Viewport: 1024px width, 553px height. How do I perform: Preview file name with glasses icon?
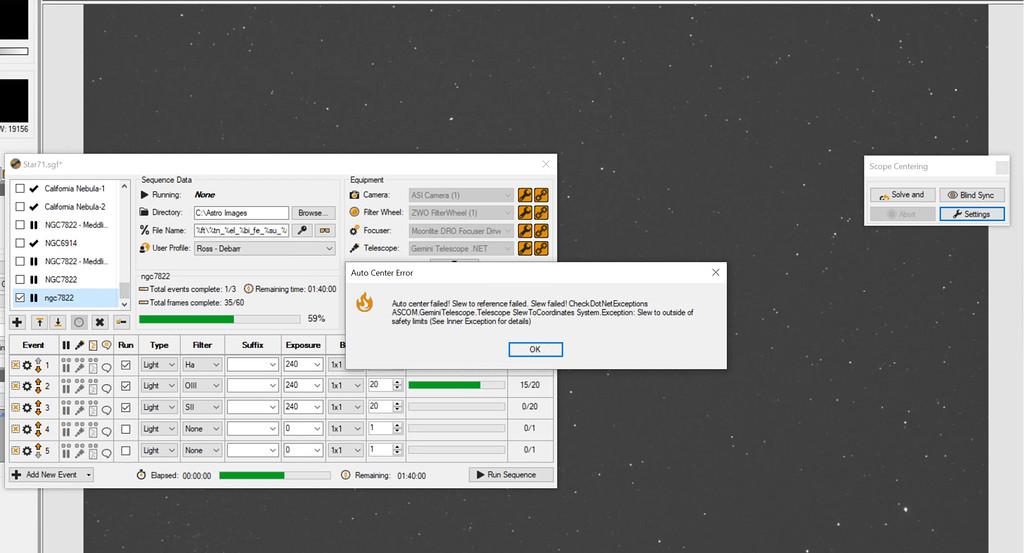point(325,230)
